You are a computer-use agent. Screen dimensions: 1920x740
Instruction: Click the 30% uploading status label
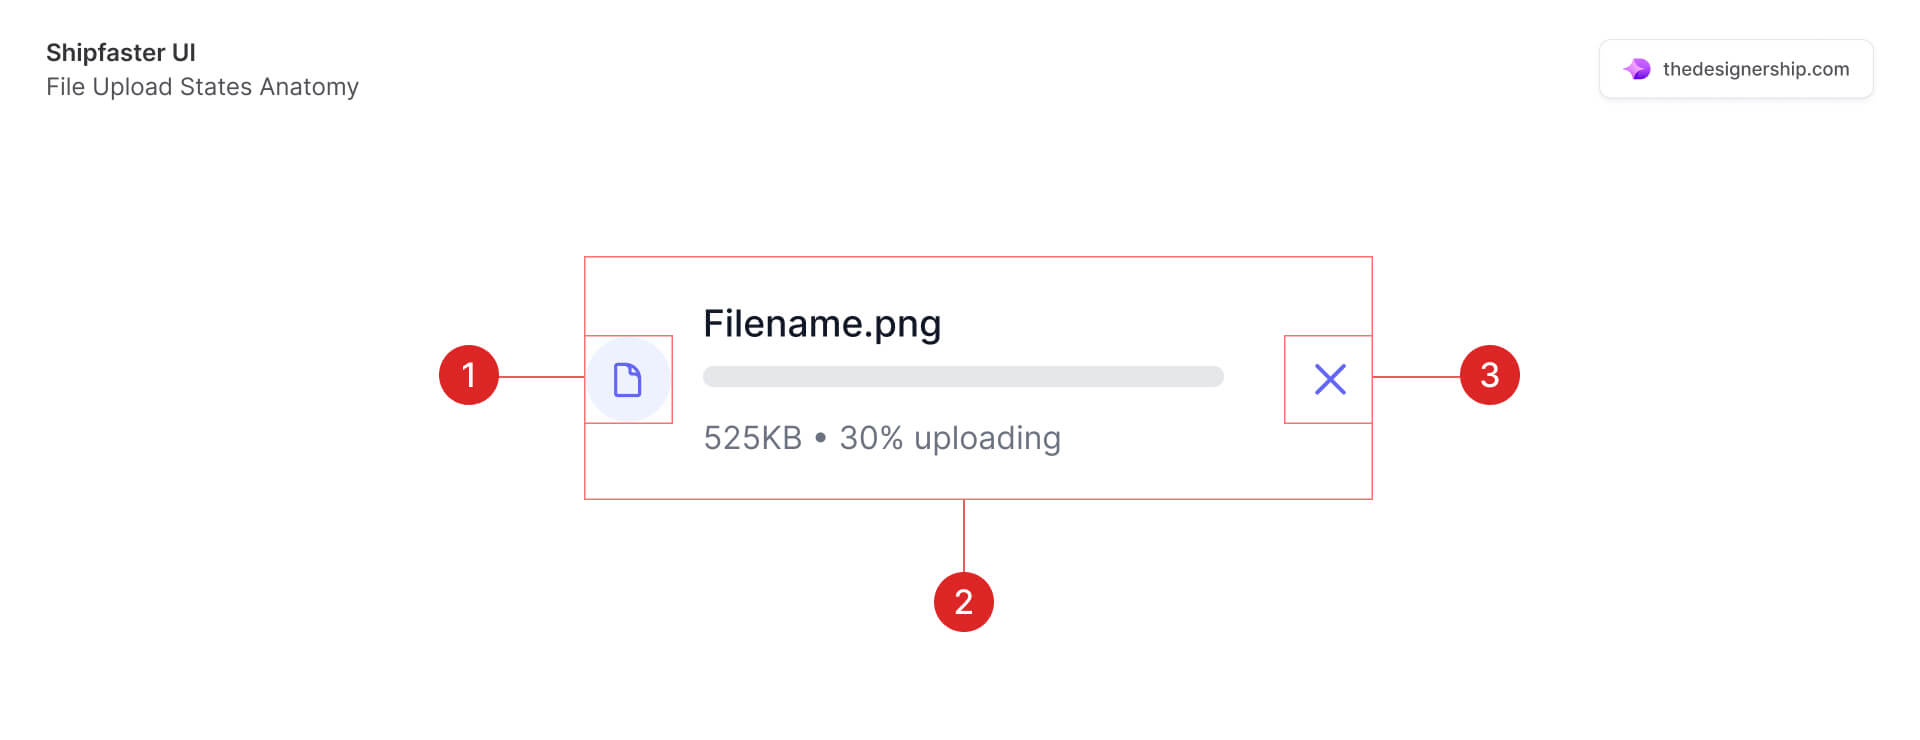[950, 438]
